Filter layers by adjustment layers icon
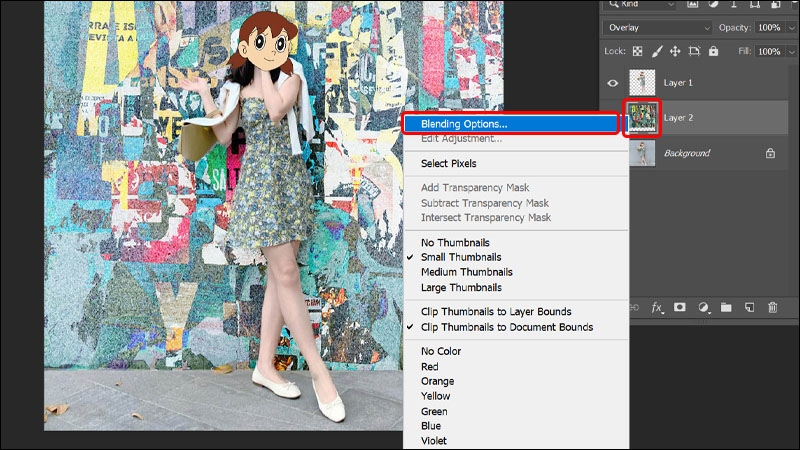This screenshot has width=800, height=450. [713, 4]
